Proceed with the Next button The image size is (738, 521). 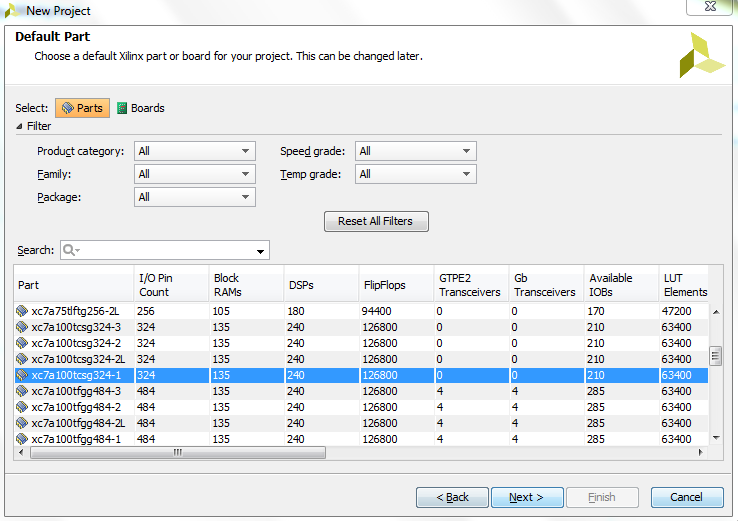527,497
